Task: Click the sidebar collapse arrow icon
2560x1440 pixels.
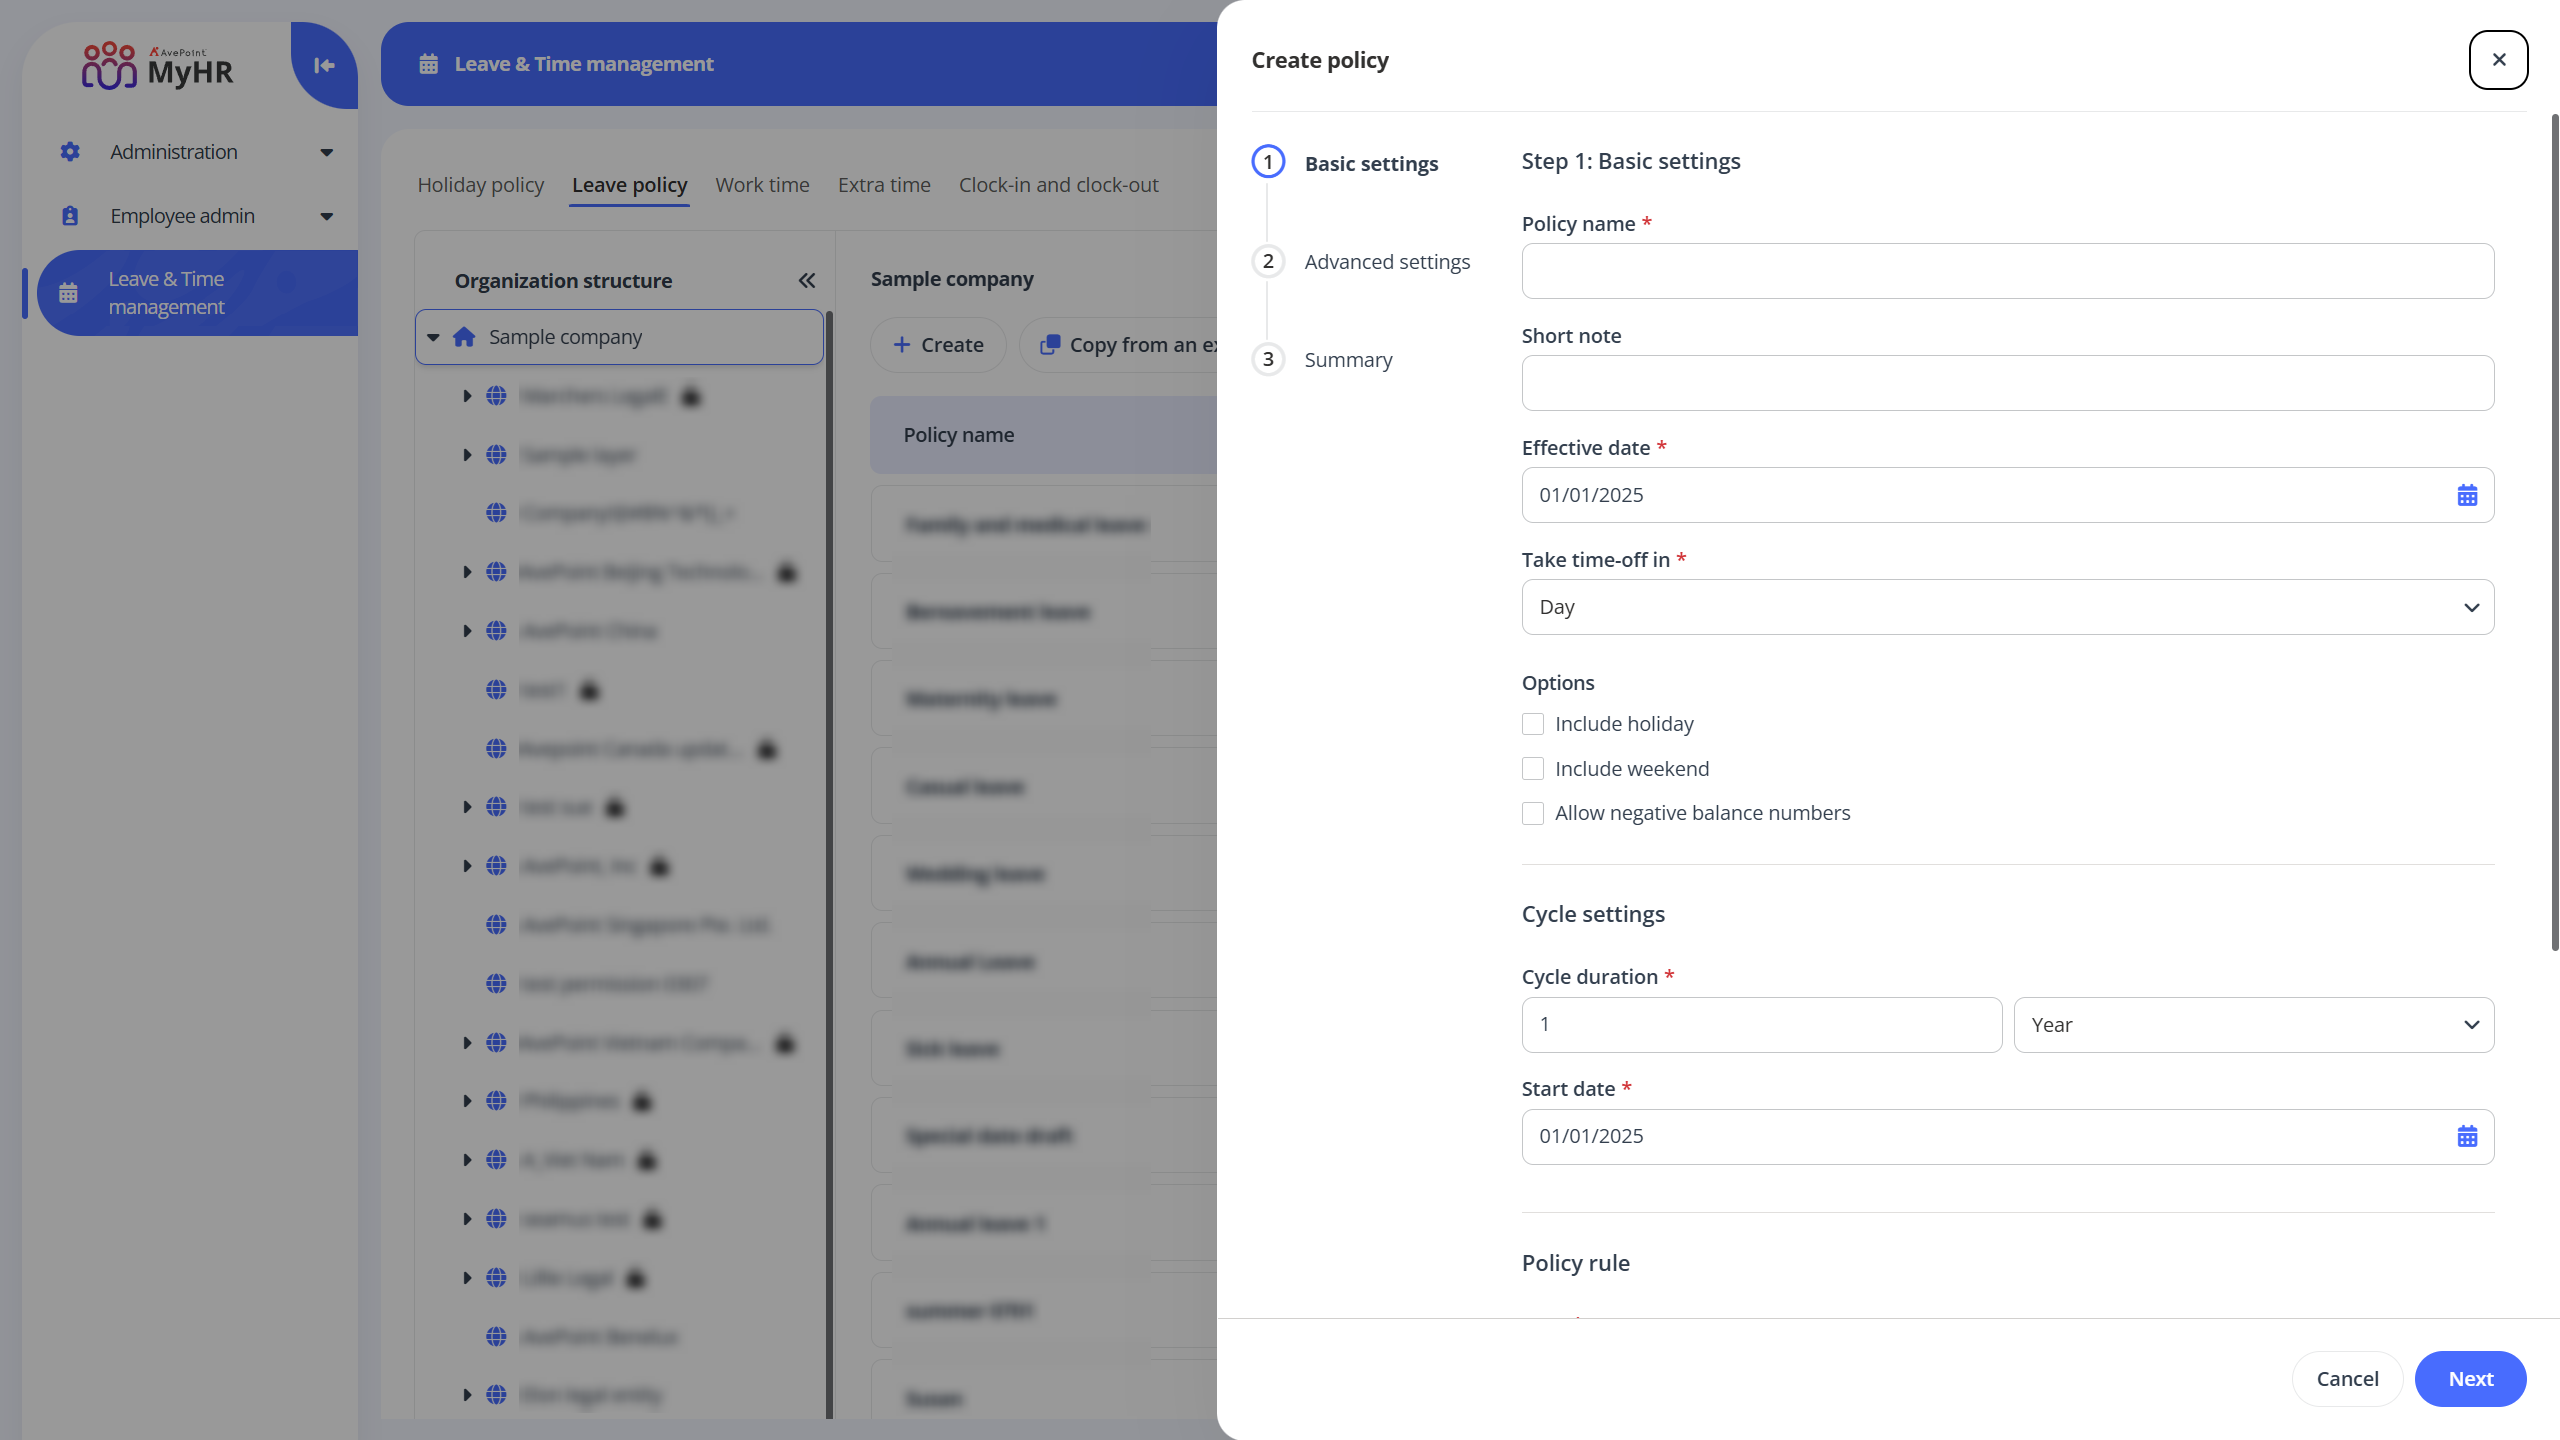Action: pyautogui.click(x=324, y=65)
